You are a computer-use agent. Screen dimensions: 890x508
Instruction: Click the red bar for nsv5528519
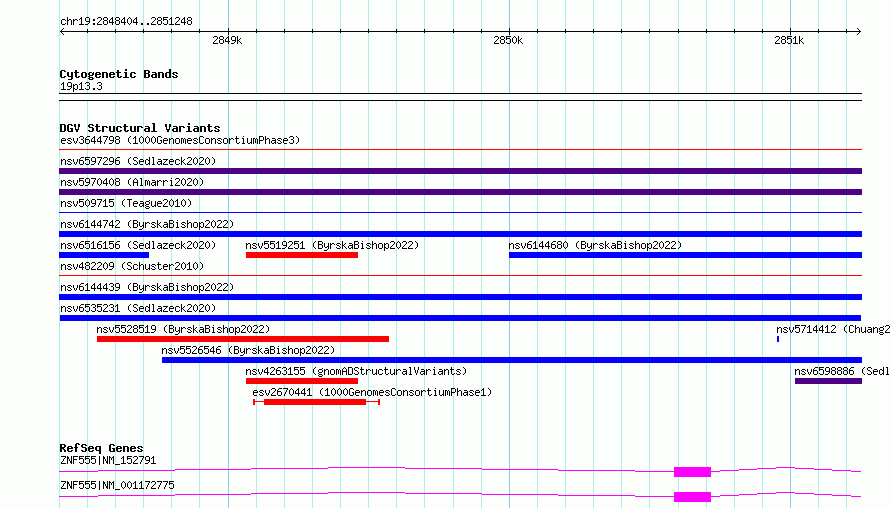tap(243, 339)
